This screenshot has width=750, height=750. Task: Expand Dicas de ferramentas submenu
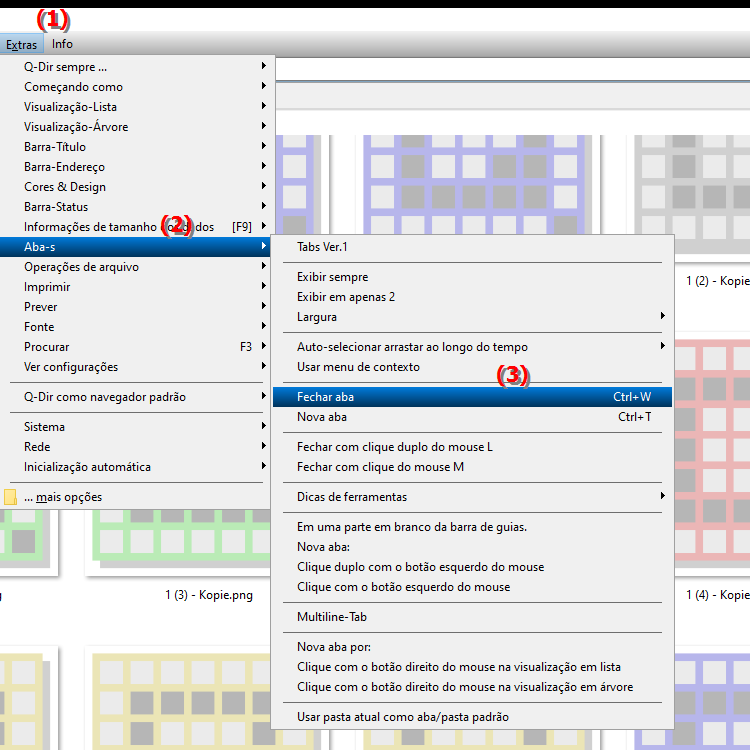coord(472,497)
